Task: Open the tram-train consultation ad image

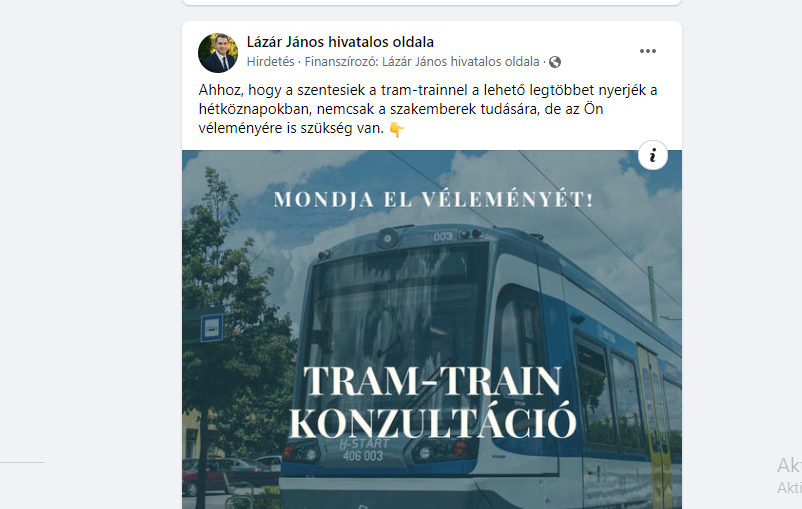Action: click(x=432, y=329)
